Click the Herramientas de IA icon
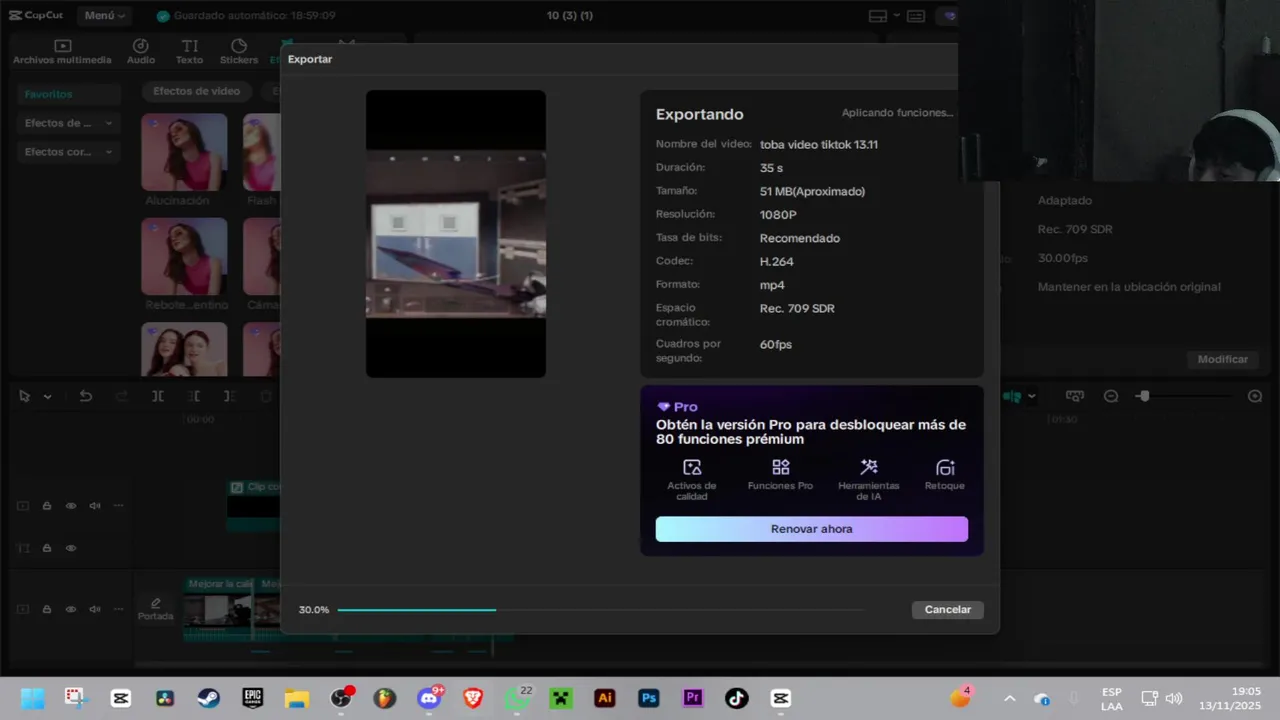The image size is (1280, 720). [869, 467]
